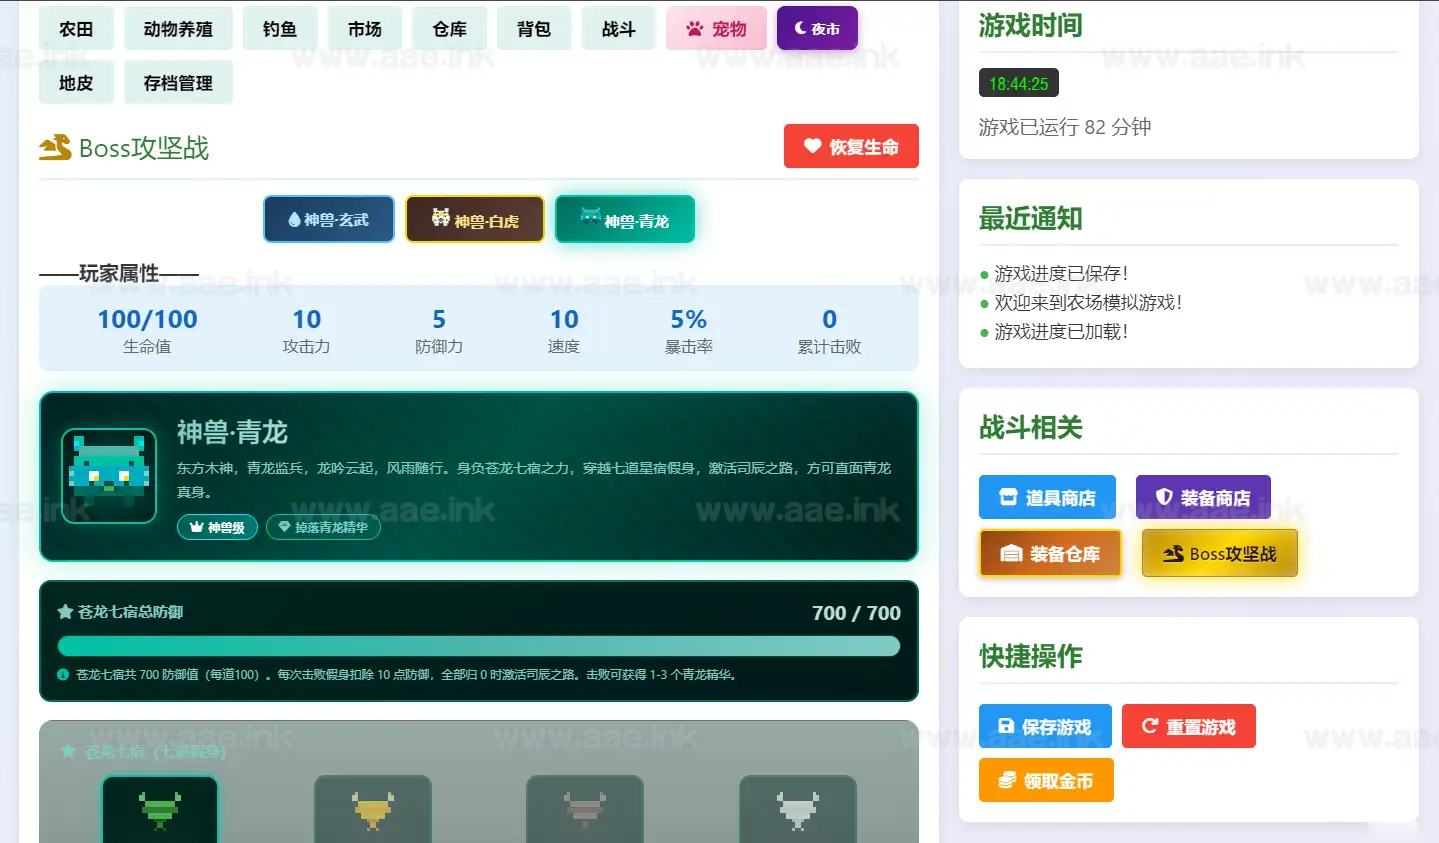Click the shop icon on 道具商店
Viewport: 1439px width, 843px height.
tap(1008, 497)
